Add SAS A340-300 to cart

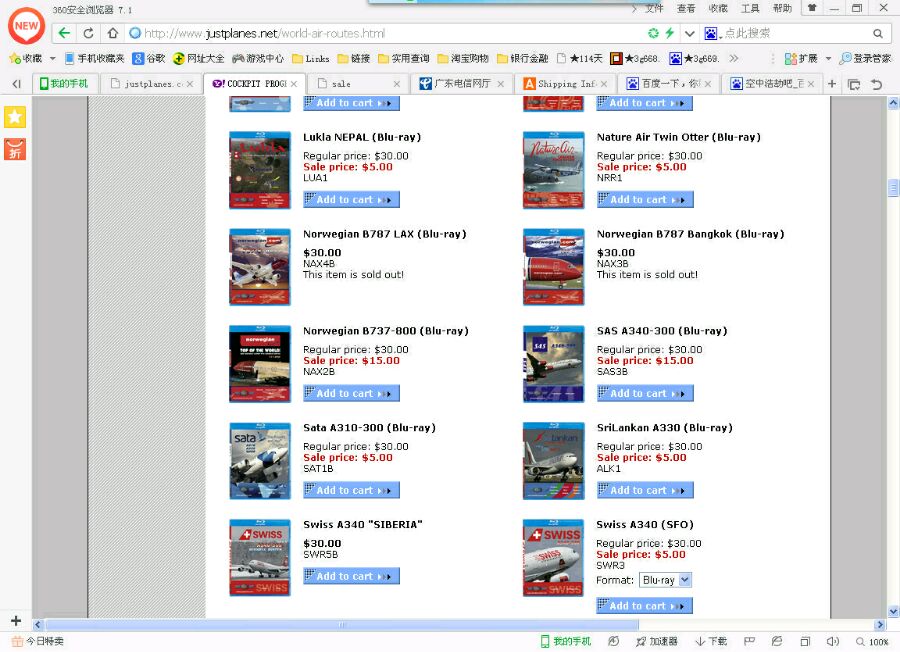pos(645,393)
